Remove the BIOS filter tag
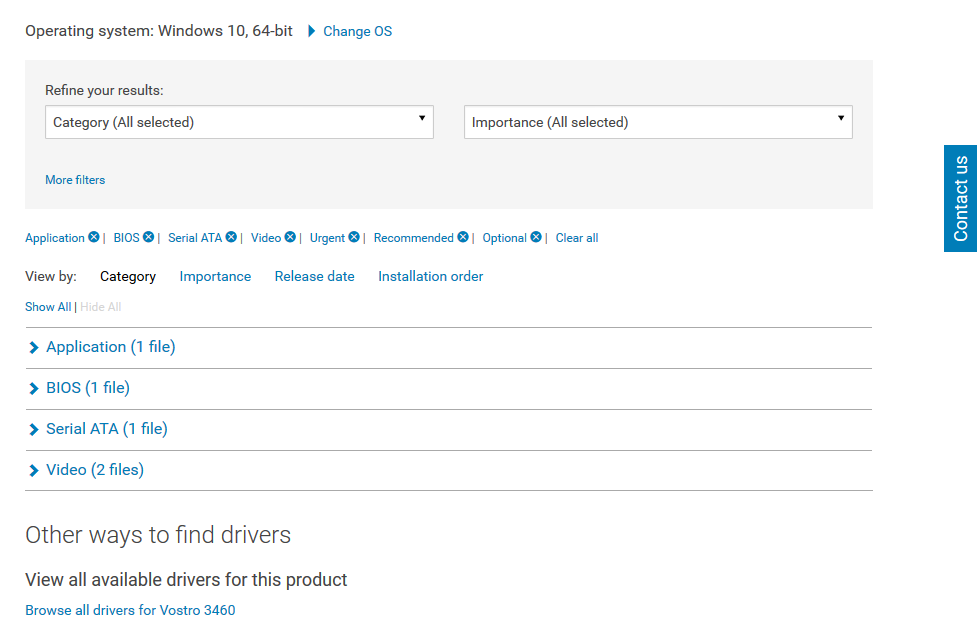Image resolution: width=978 pixels, height=622 pixels. pyautogui.click(x=148, y=237)
